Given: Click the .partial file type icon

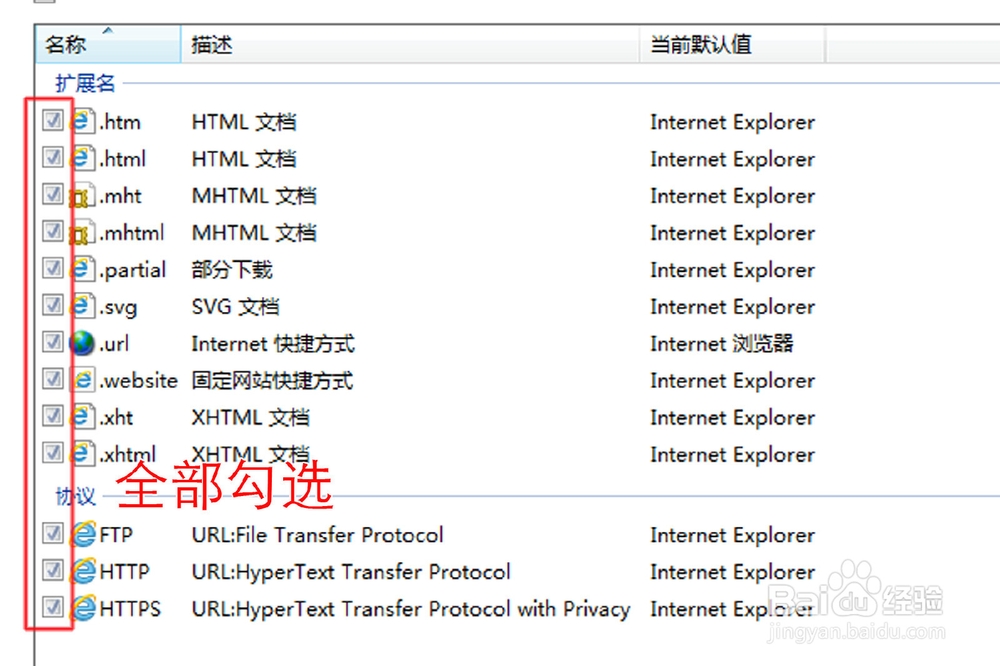Looking at the screenshot, I should tap(81, 269).
